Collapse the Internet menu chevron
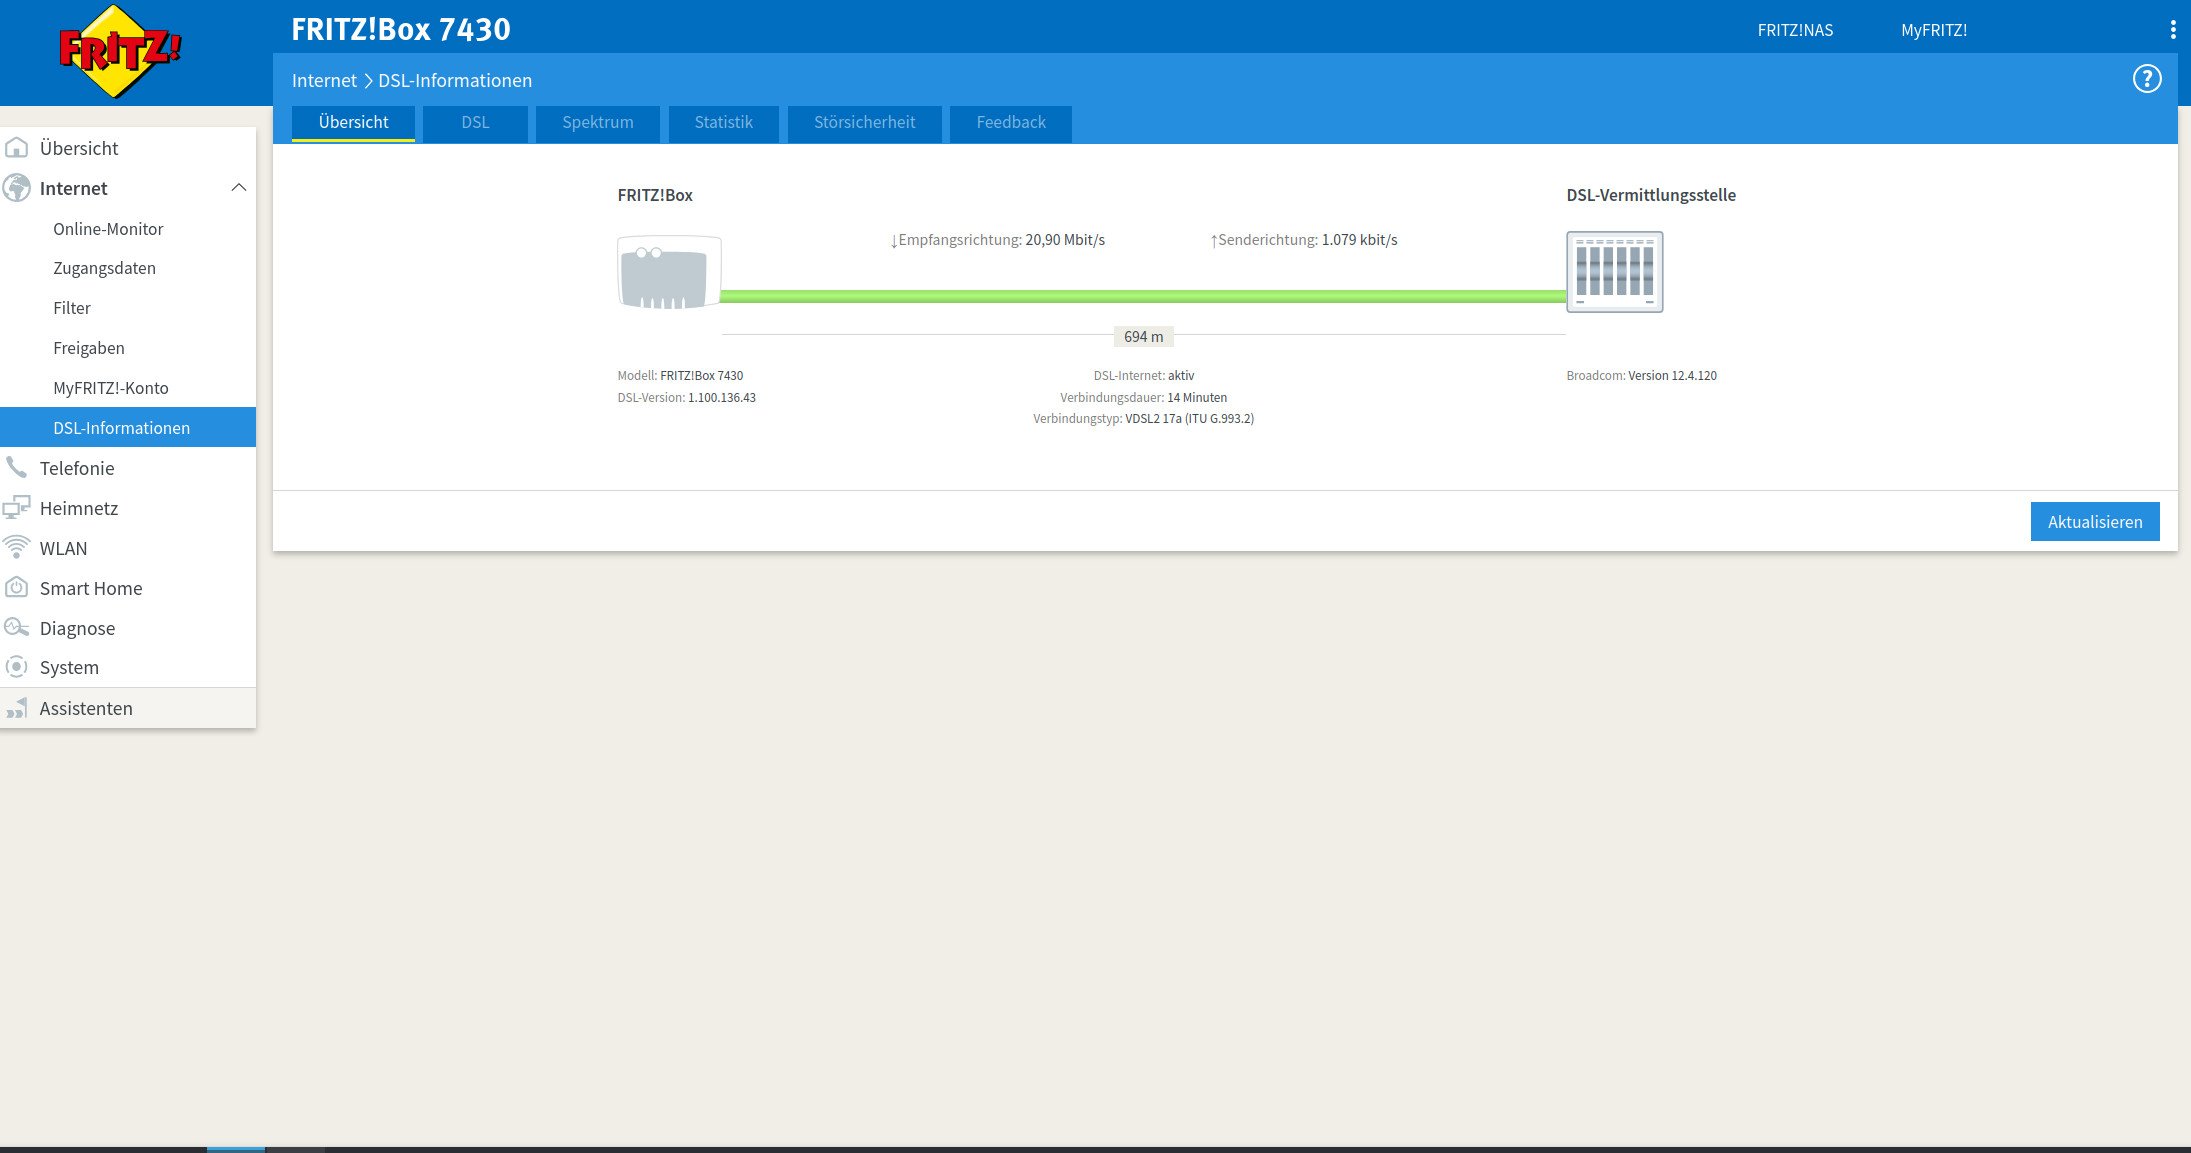The width and height of the screenshot is (2191, 1153). pyautogui.click(x=238, y=188)
